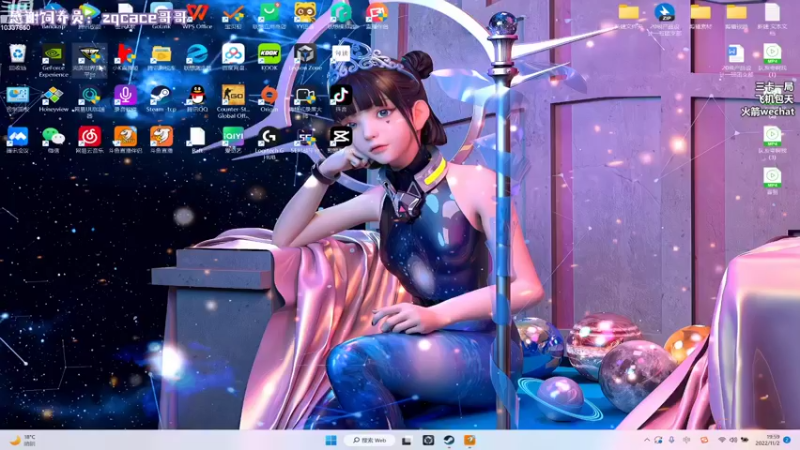Open the QQ penguin icon
The width and height of the screenshot is (800, 450).
point(197,96)
